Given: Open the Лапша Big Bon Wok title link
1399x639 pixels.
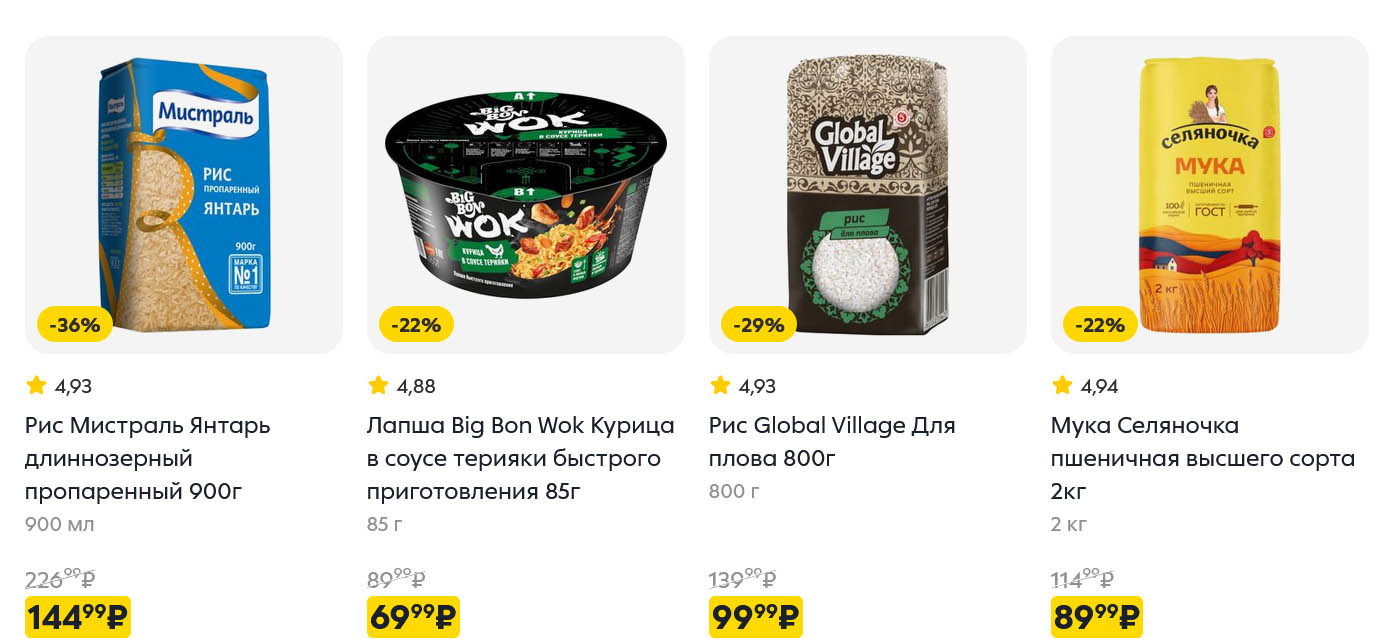Looking at the screenshot, I should tap(520, 458).
